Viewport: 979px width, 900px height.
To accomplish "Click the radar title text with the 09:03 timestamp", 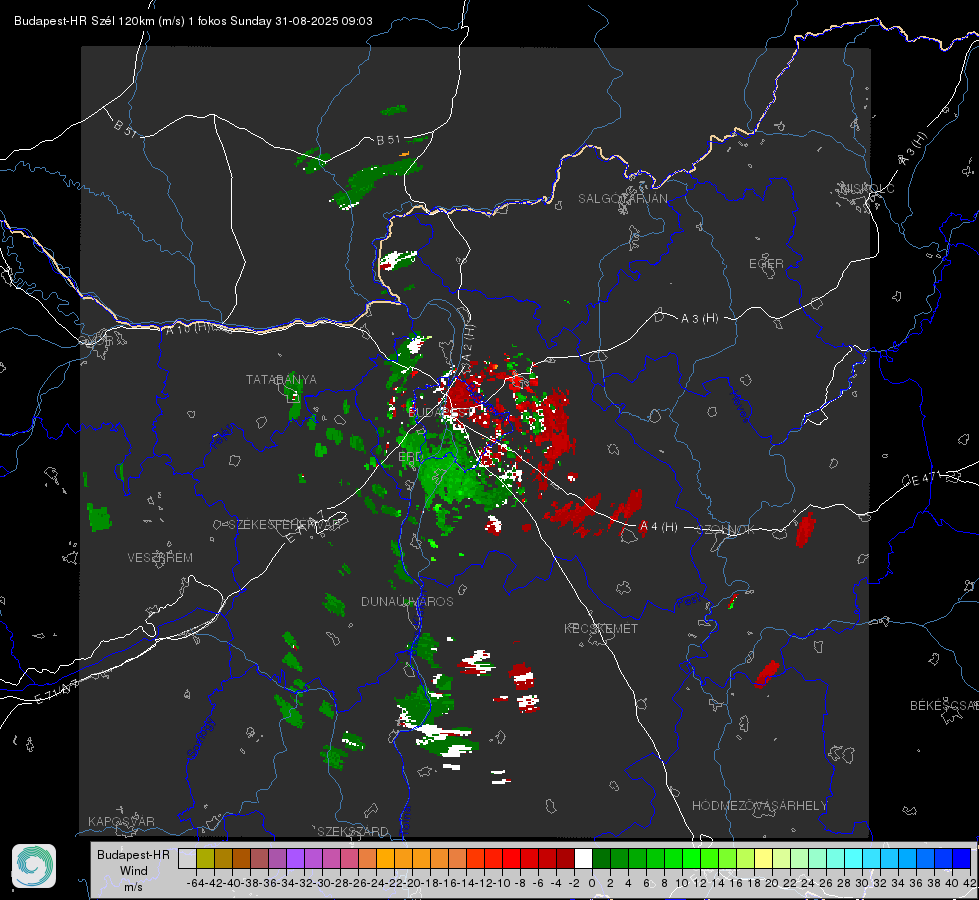I will [x=193, y=21].
